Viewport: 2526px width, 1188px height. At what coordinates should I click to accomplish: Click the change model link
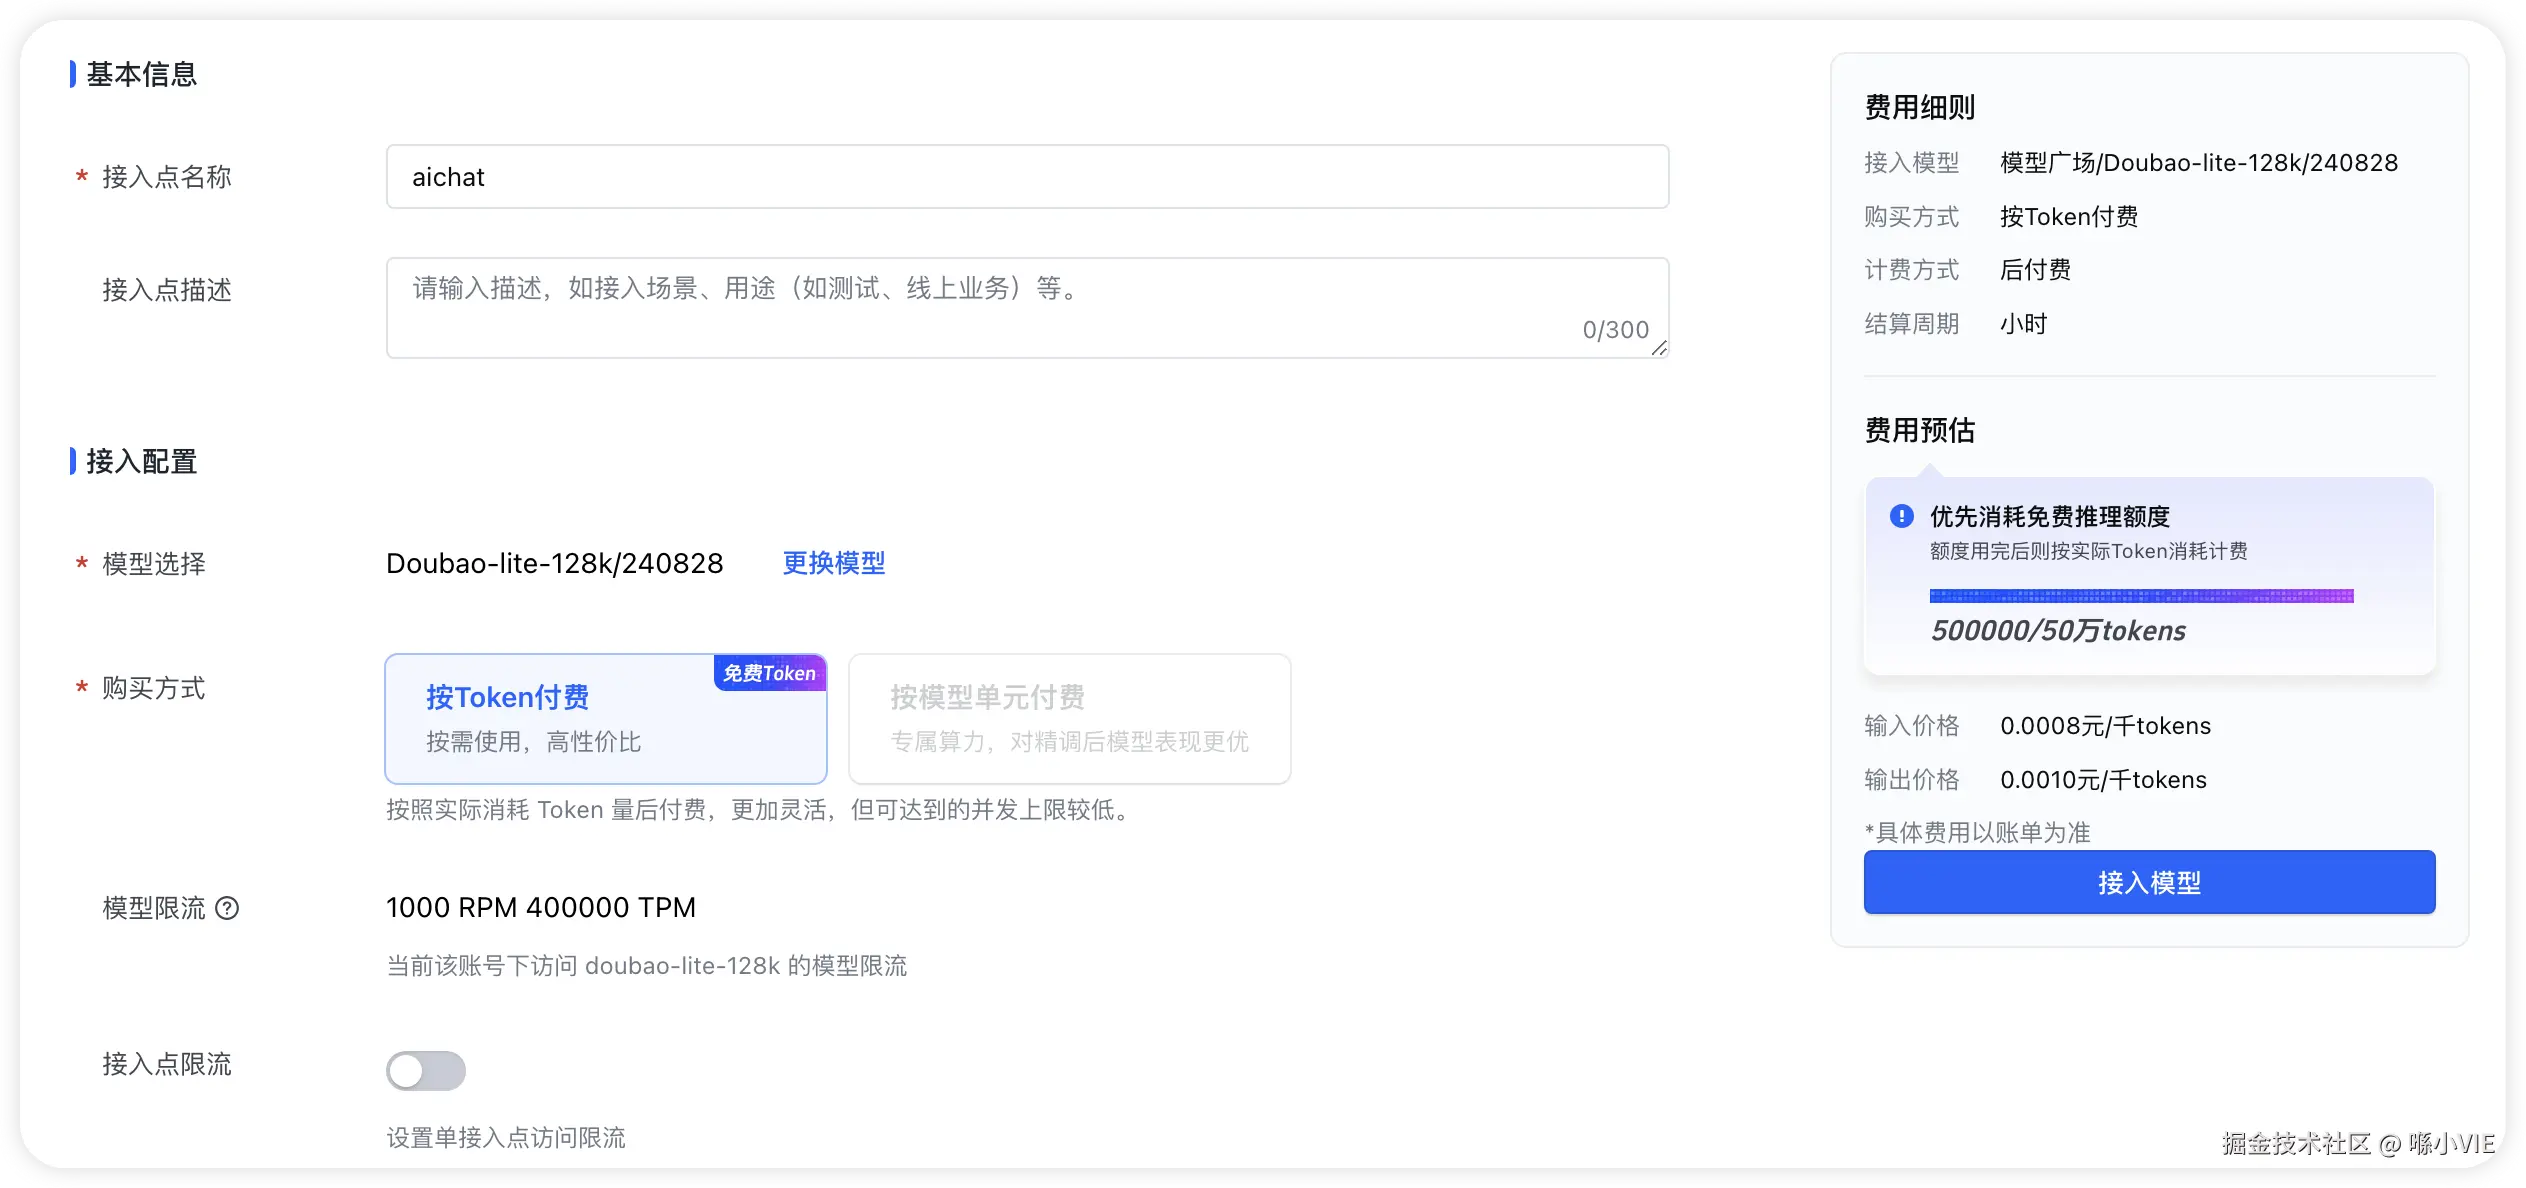pyautogui.click(x=833, y=563)
